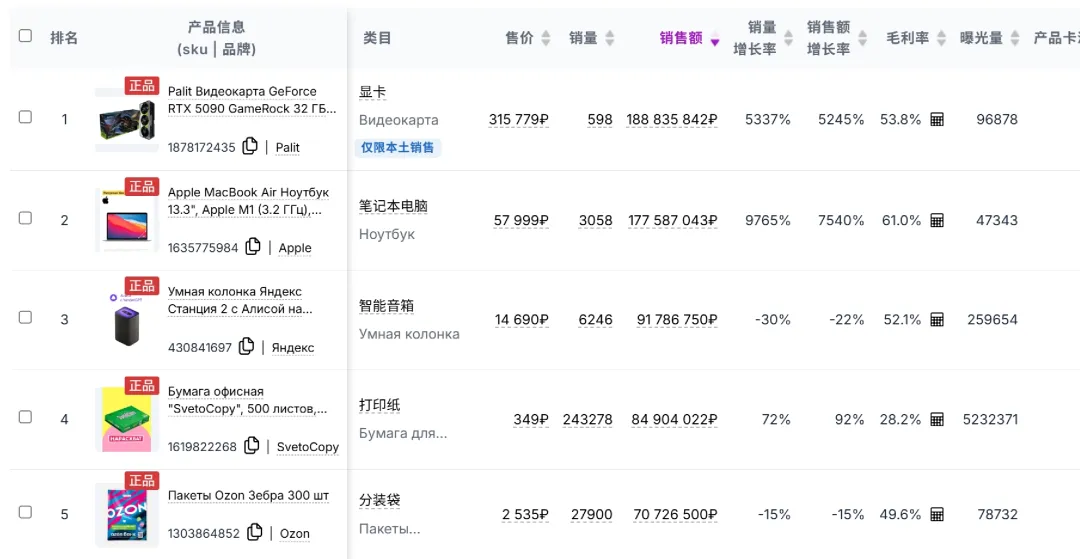Image resolution: width=1080 pixels, height=559 pixels.
Task: Sort by the 曝光量 column arrows
Action: [1015, 38]
